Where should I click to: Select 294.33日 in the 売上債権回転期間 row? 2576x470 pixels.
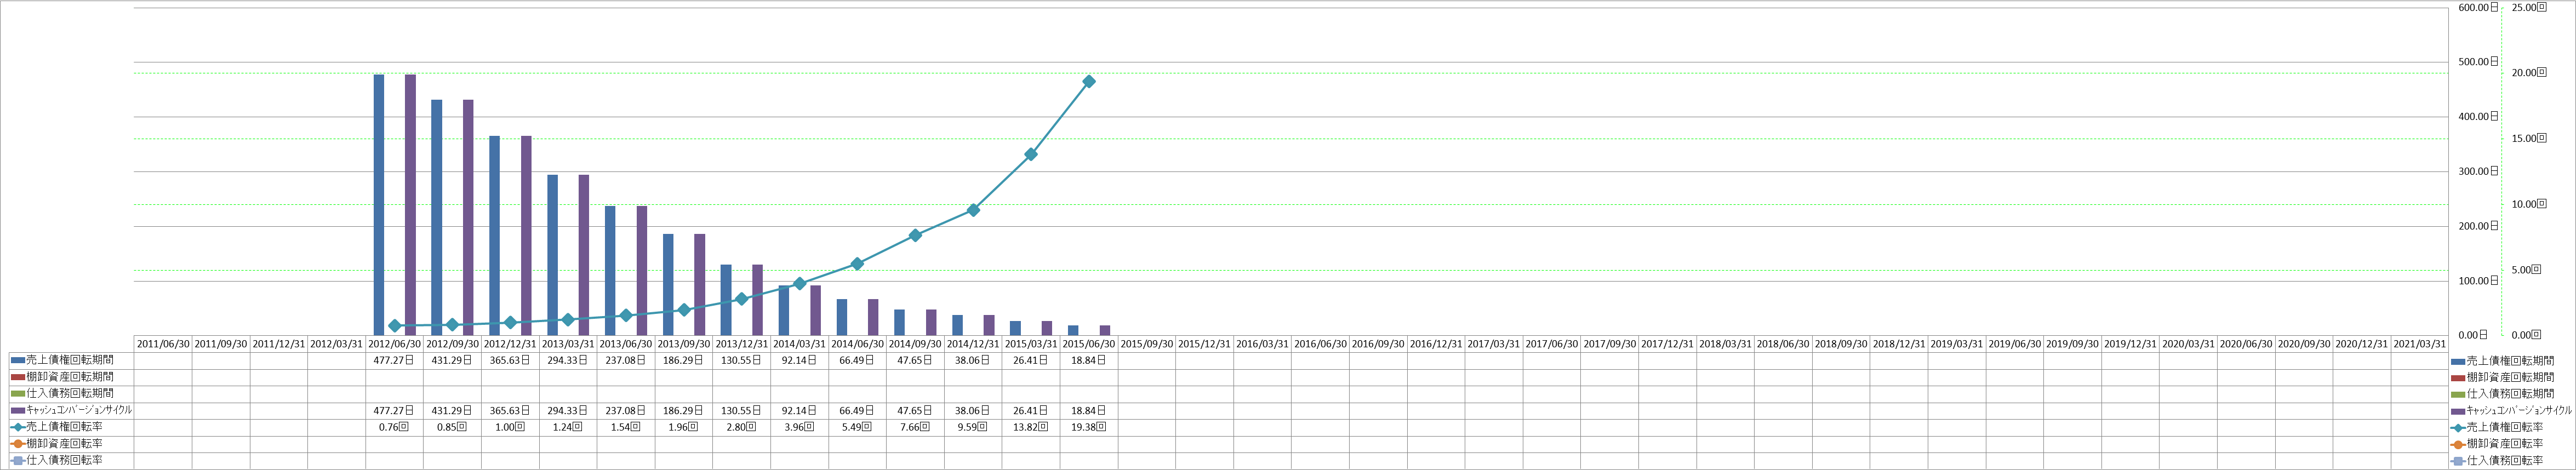(569, 360)
